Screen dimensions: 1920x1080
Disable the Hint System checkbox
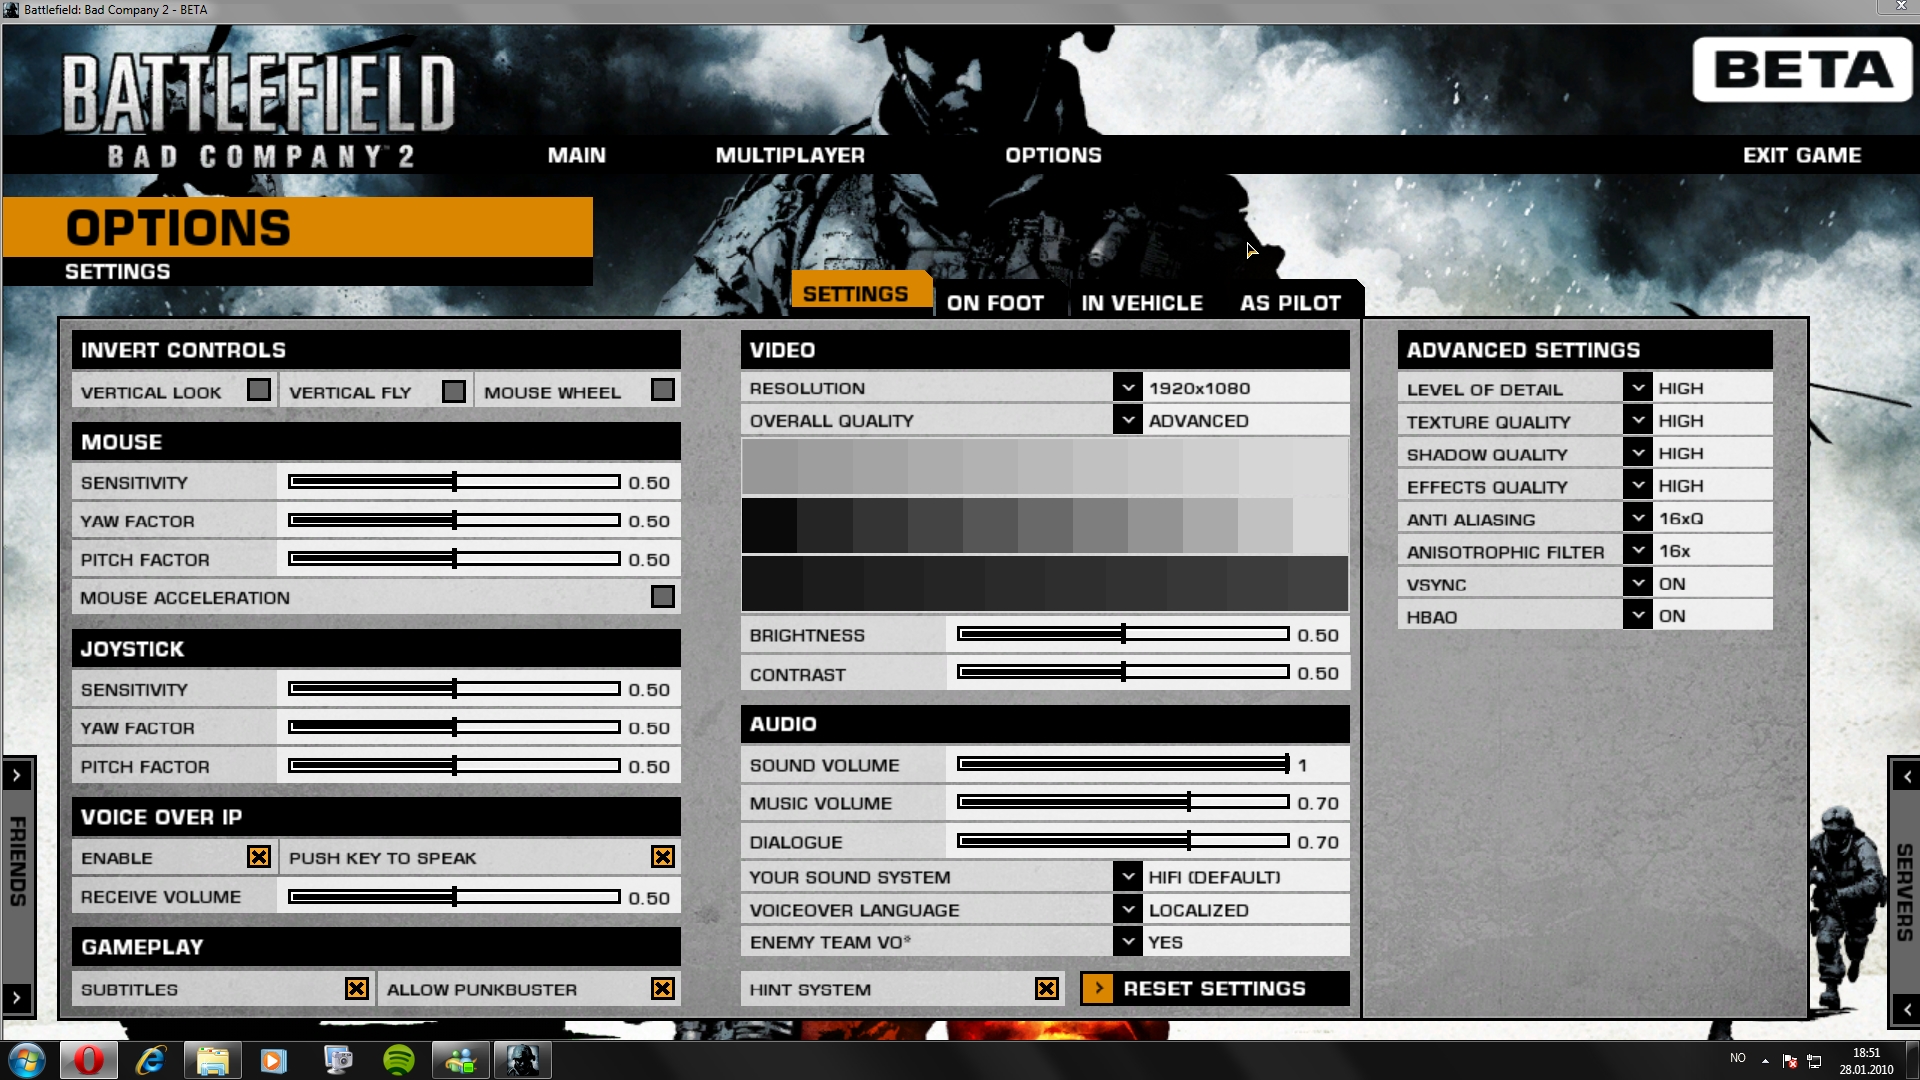point(1047,989)
